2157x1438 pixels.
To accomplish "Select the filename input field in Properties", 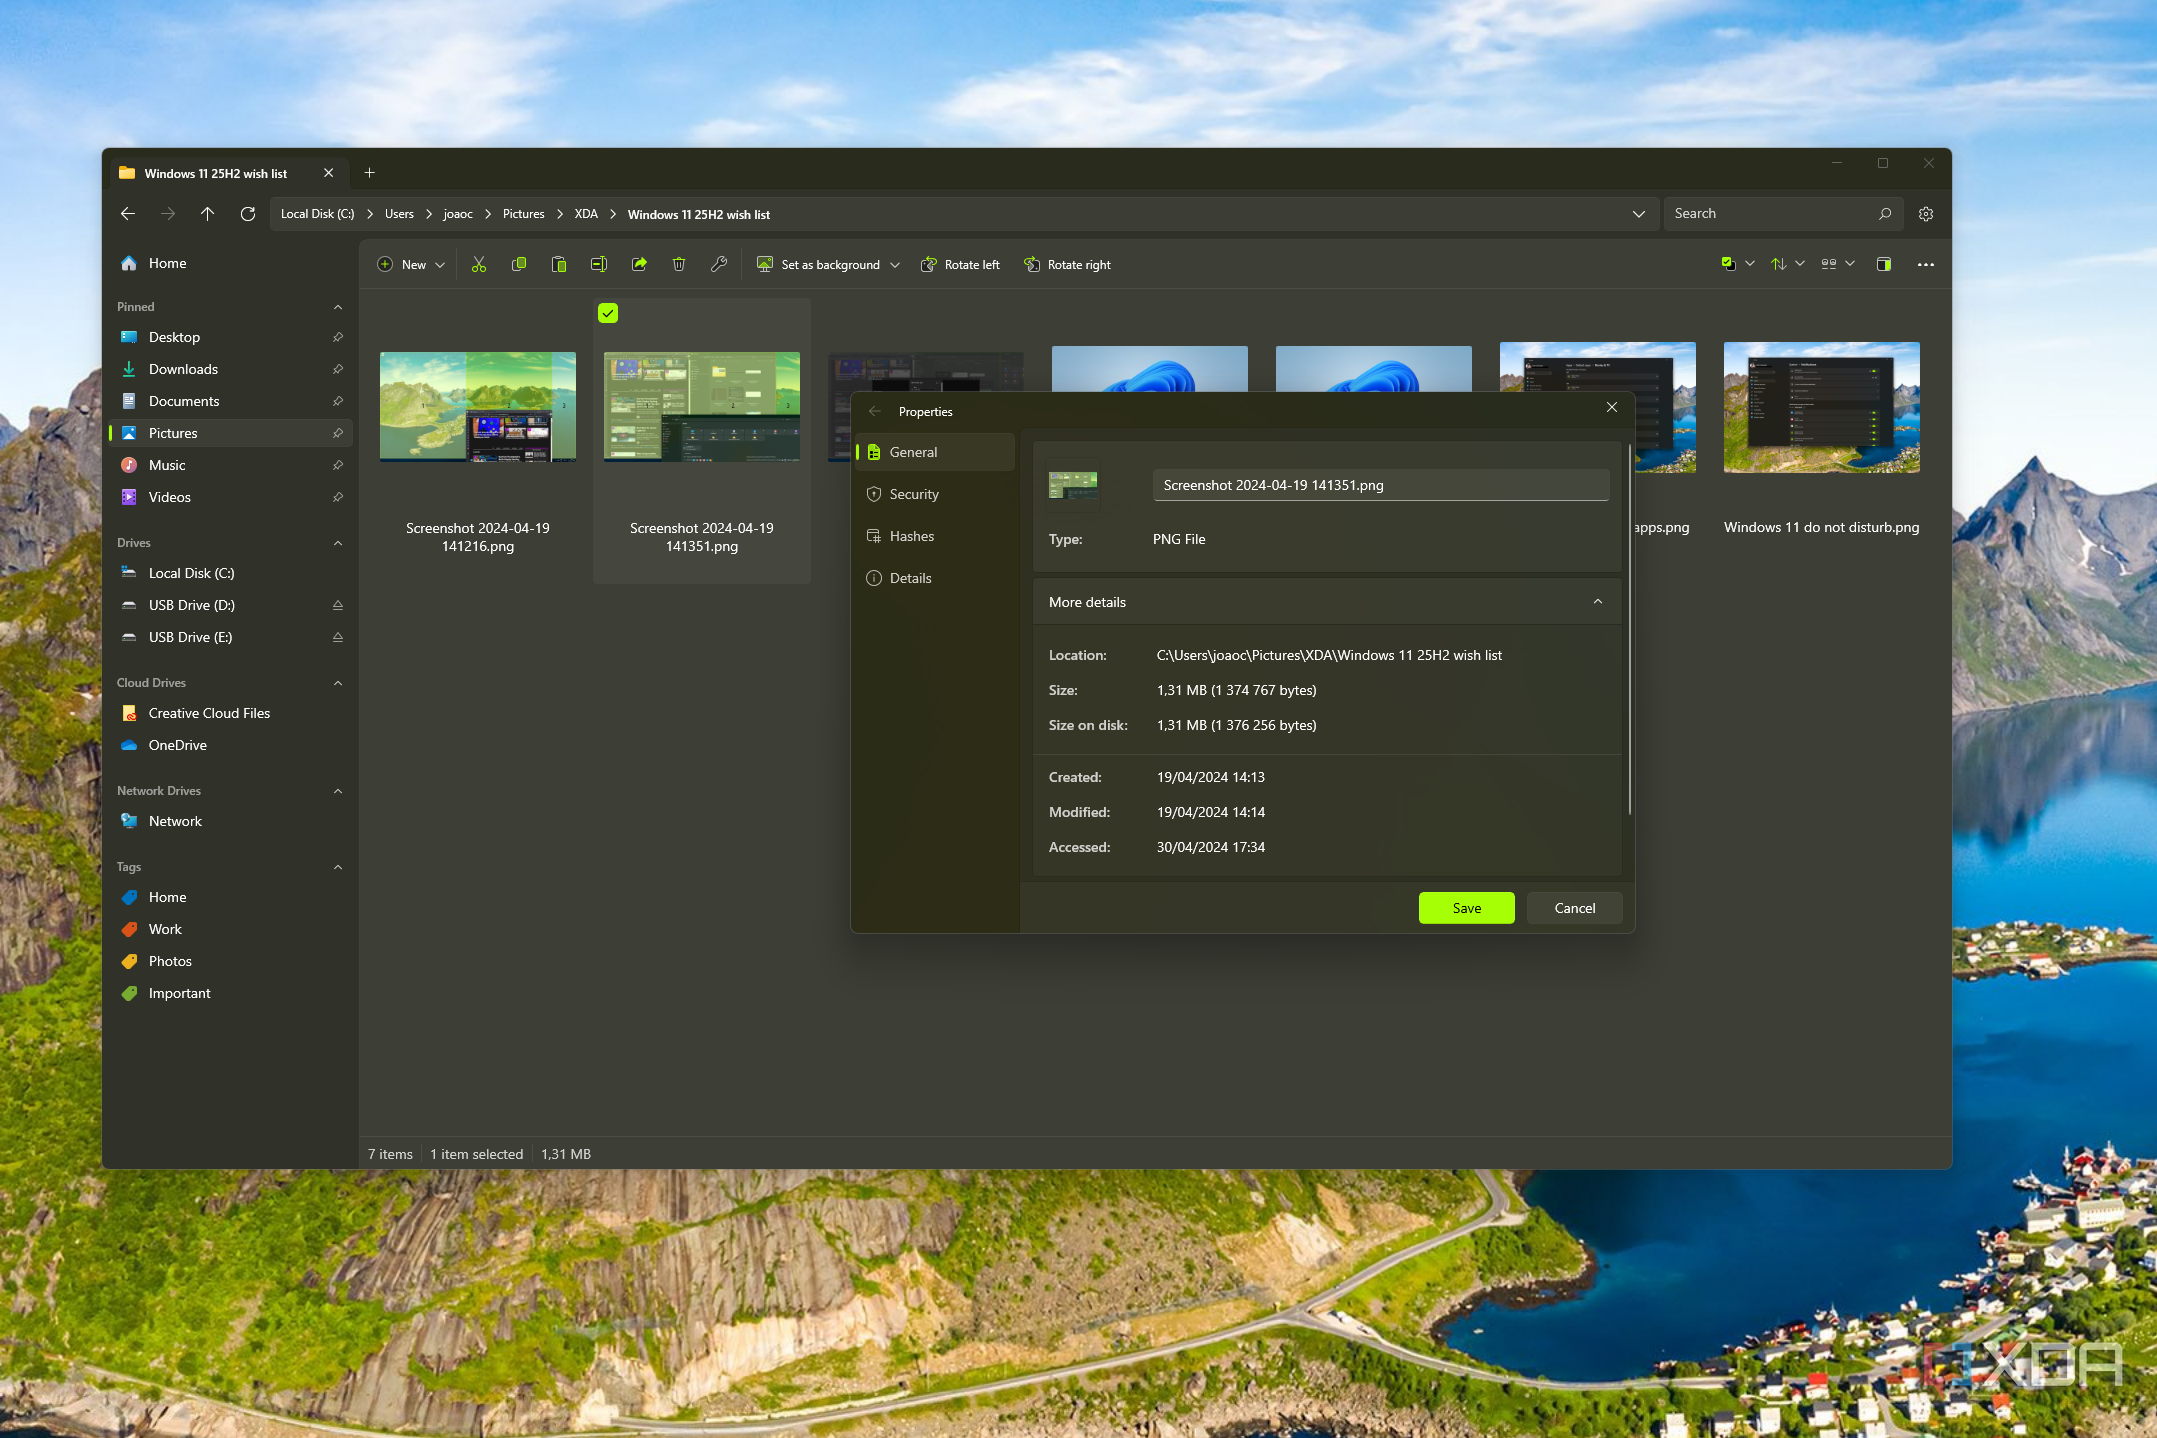I will [x=1378, y=484].
